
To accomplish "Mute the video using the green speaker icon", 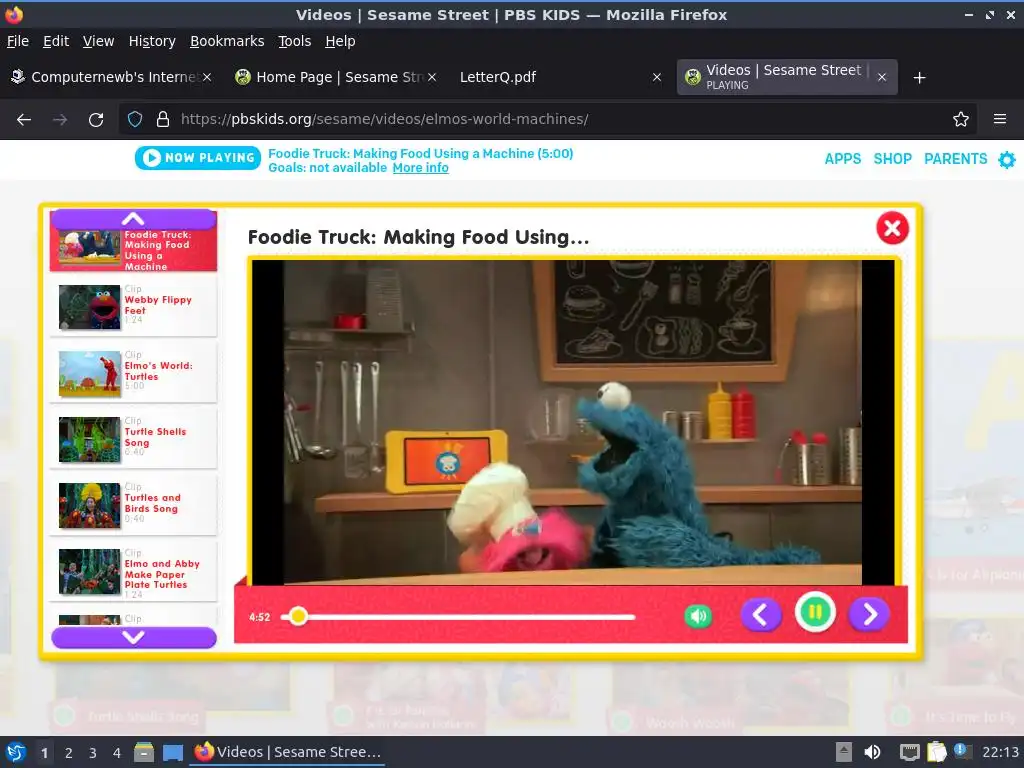I will tap(697, 616).
